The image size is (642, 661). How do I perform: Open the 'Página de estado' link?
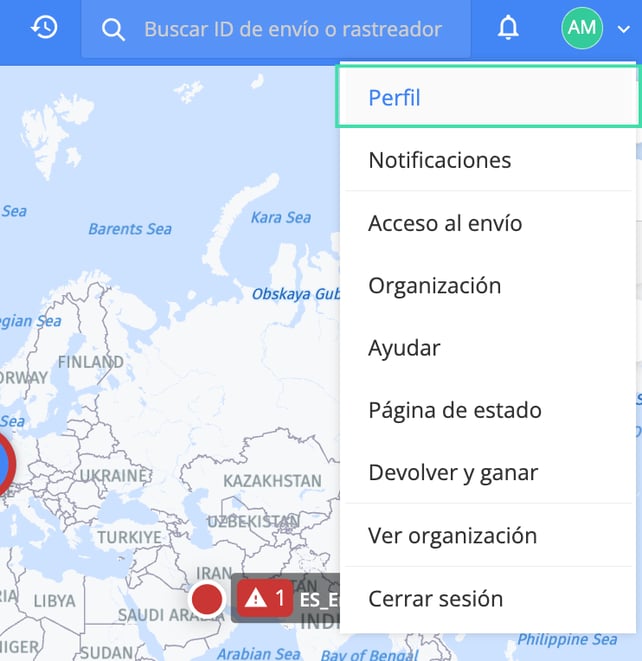pos(454,410)
